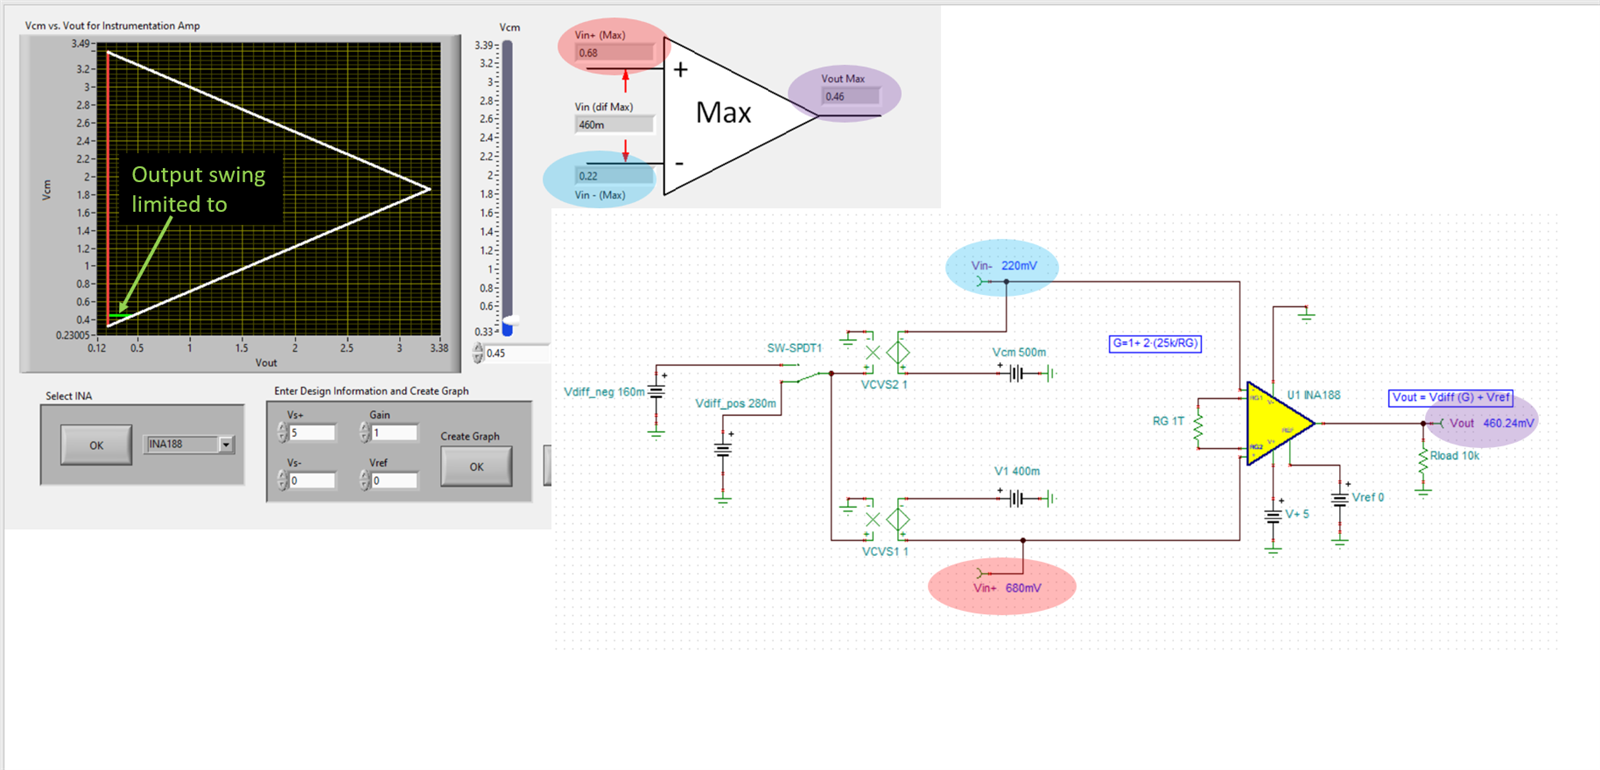Select the V+ 5 supply source symbol

click(1273, 515)
